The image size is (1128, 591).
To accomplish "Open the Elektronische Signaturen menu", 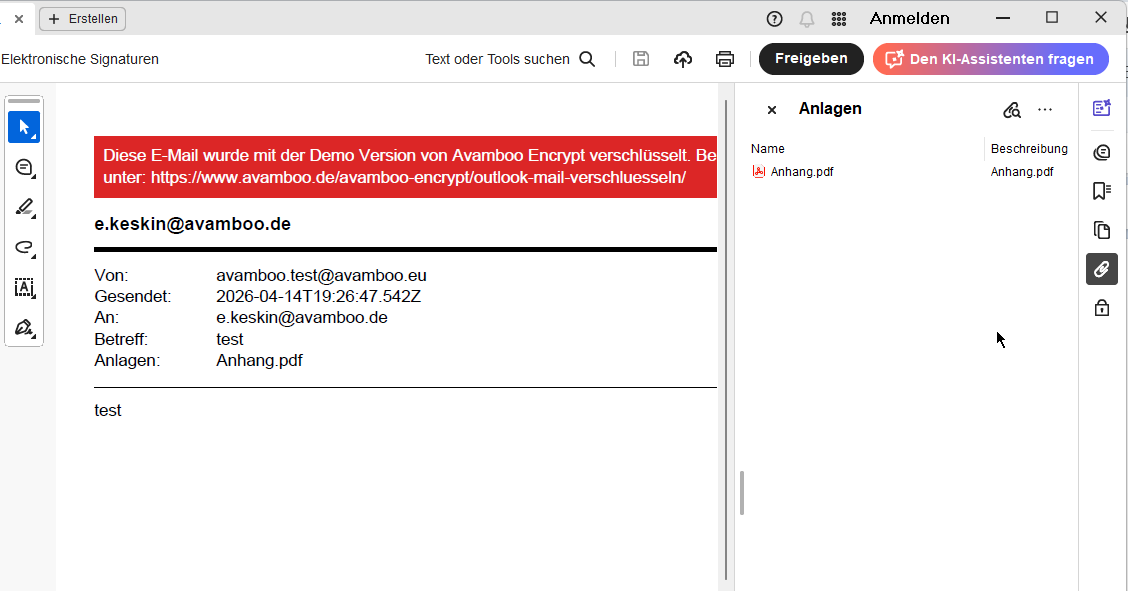I will (79, 59).
